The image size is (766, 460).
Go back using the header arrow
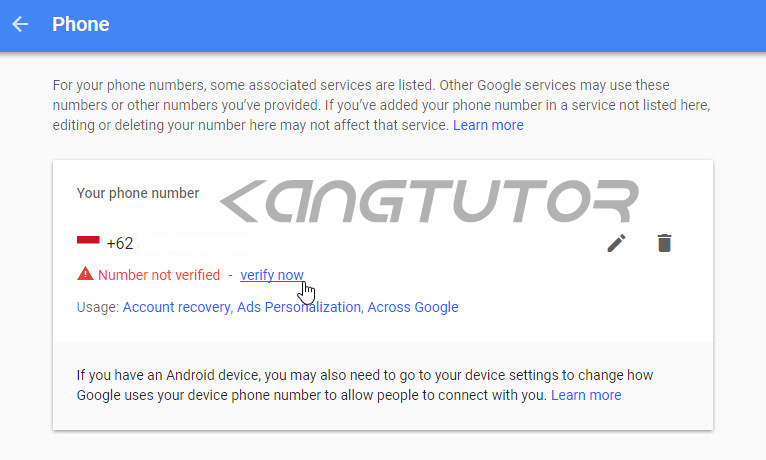20,24
